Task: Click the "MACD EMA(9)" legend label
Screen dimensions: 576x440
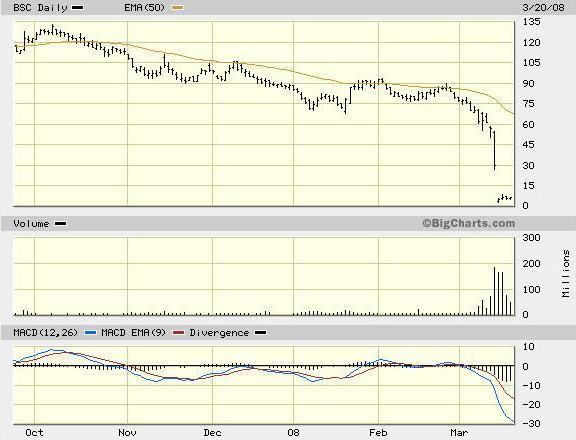Action: pyautogui.click(x=133, y=333)
